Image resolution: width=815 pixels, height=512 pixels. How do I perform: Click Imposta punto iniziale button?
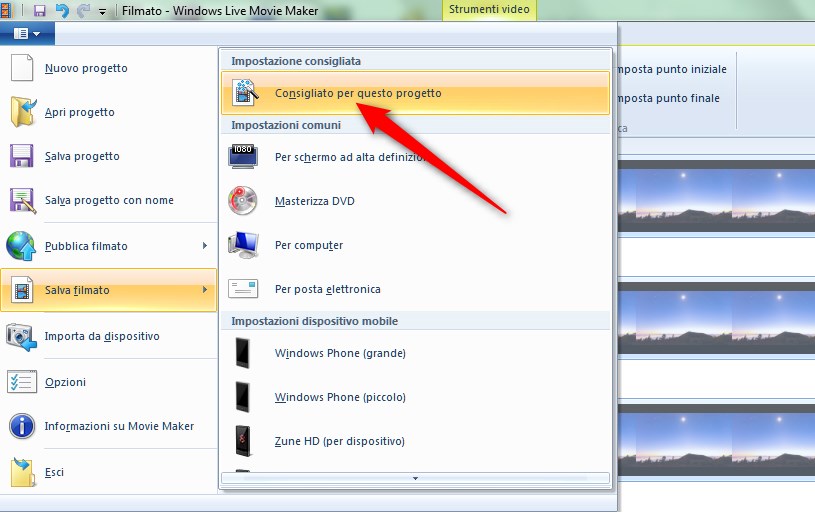click(672, 69)
